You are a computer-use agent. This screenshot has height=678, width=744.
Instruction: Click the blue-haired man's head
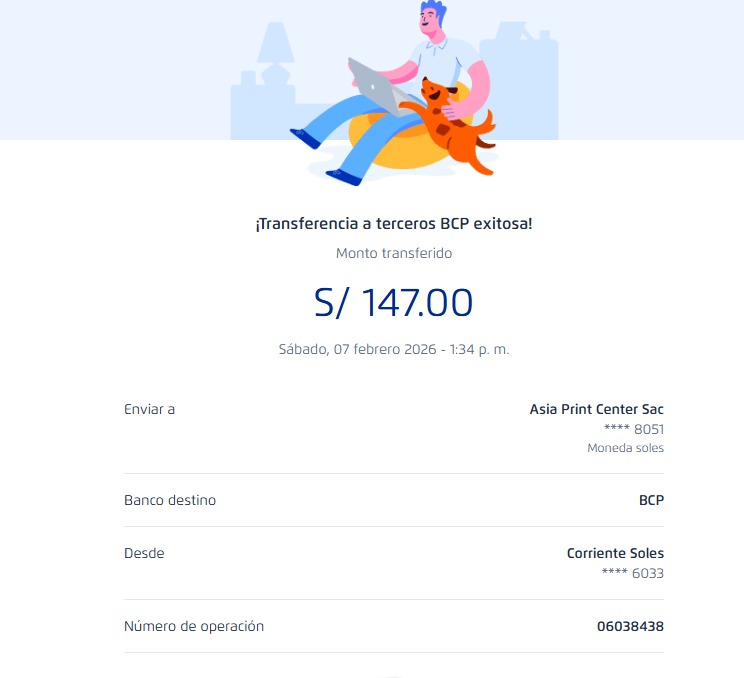[434, 20]
